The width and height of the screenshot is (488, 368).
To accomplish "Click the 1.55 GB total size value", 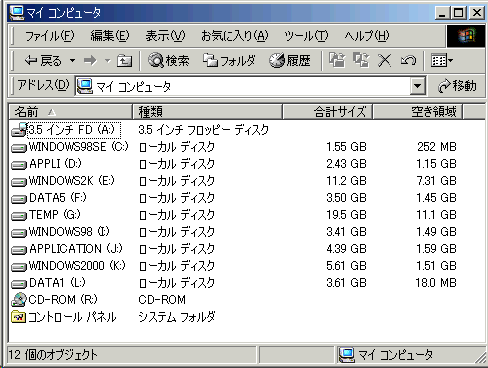I will coord(346,147).
